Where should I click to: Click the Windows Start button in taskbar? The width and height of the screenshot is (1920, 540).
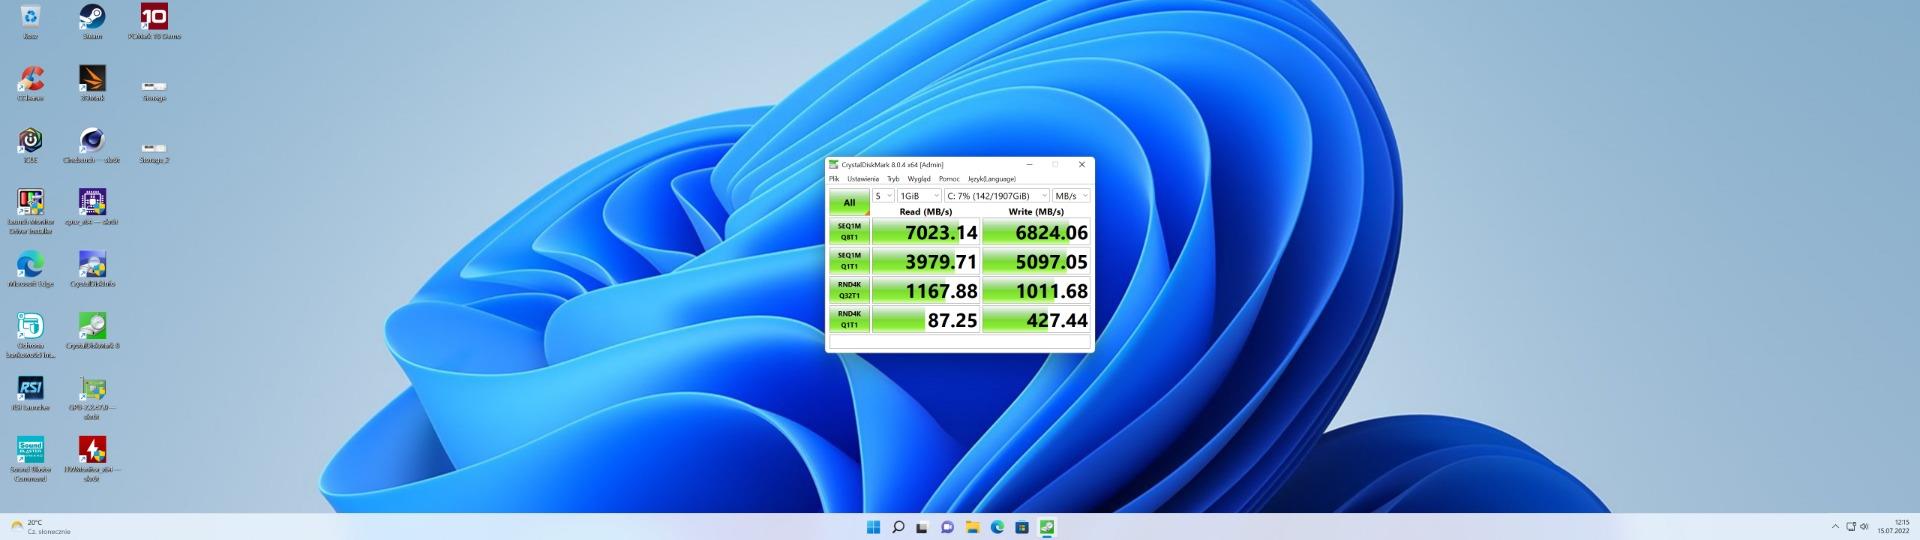[873, 527]
